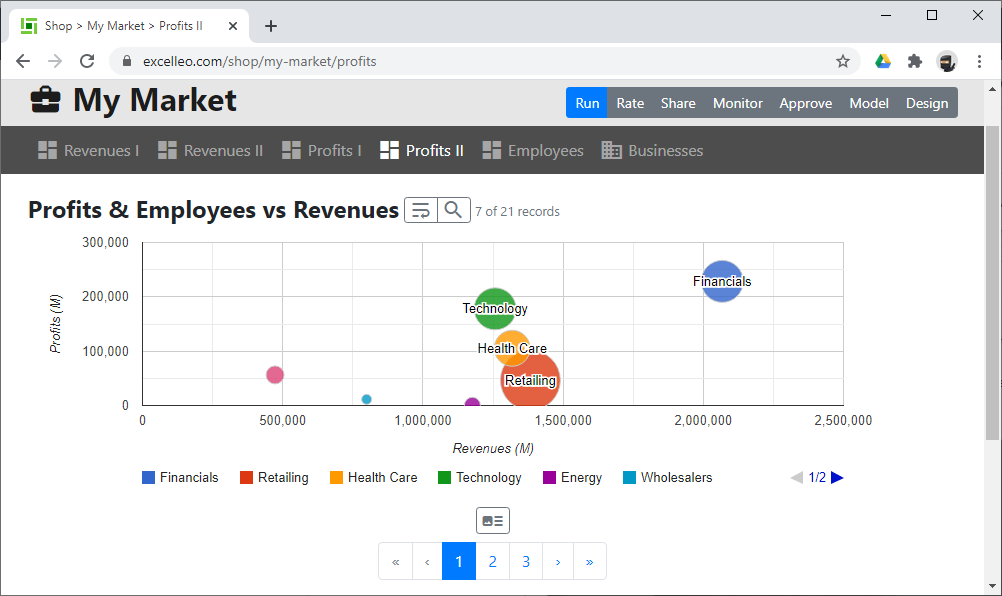
Task: Toggle Technology legend green swatch
Action: coord(444,478)
